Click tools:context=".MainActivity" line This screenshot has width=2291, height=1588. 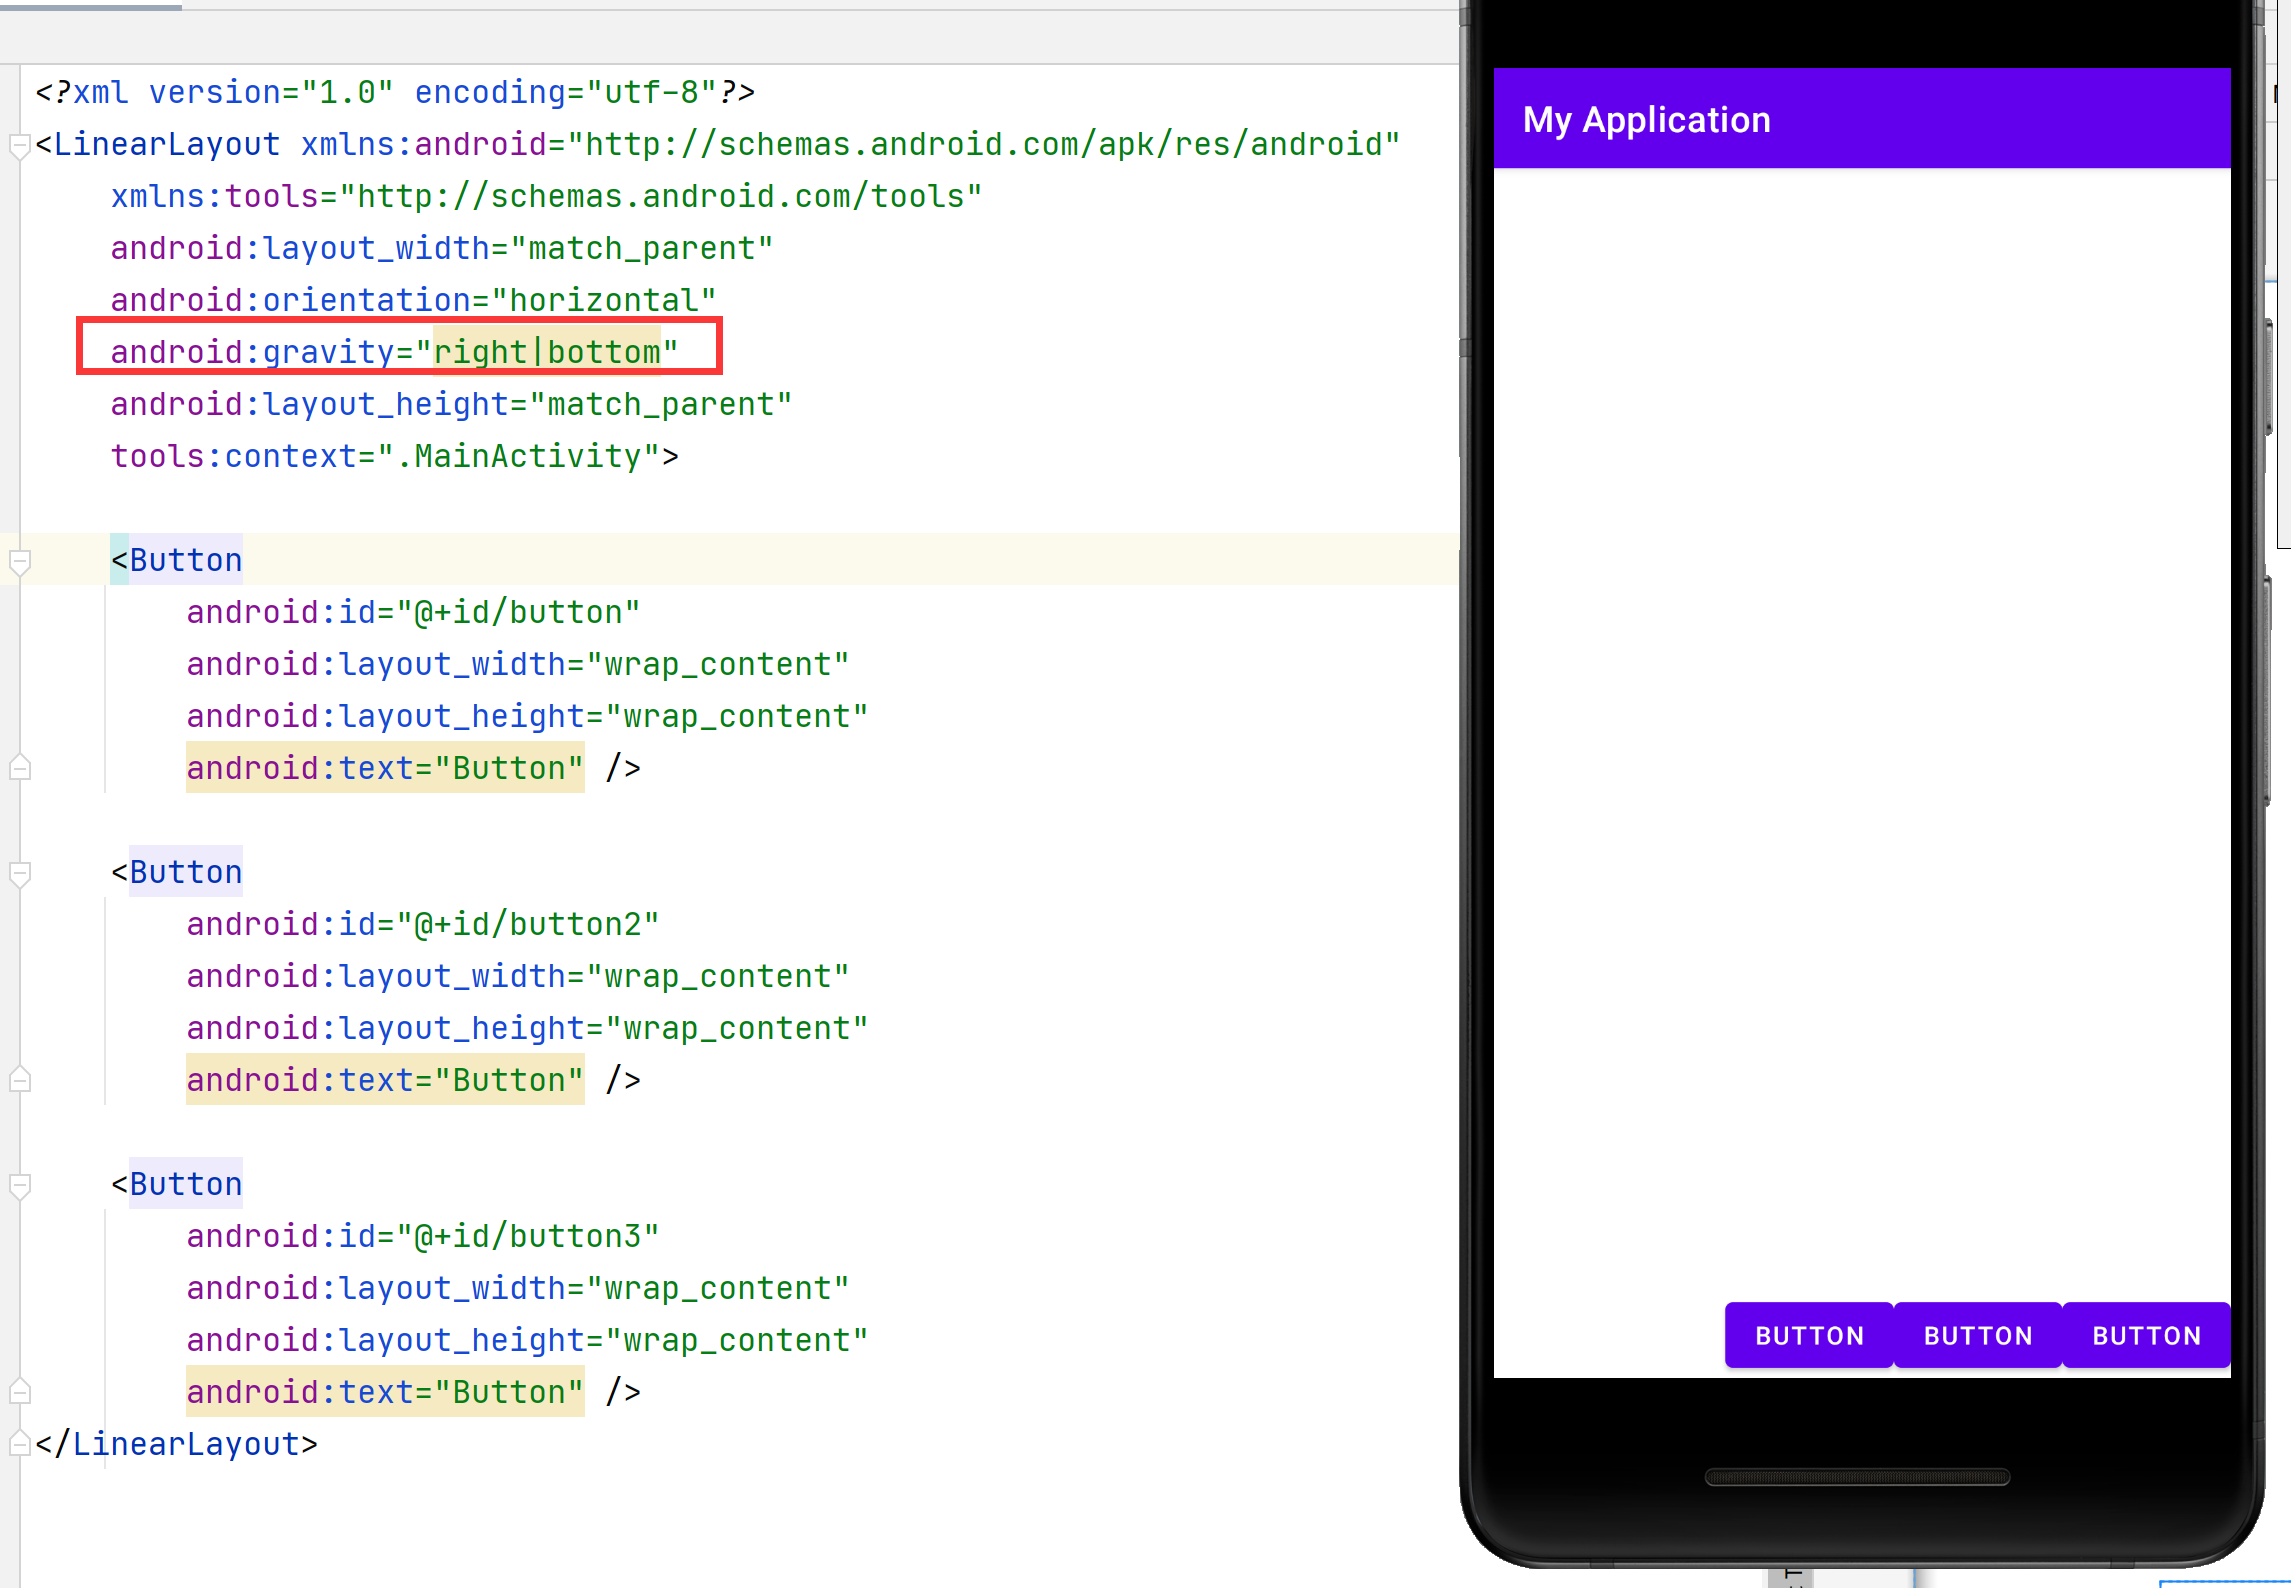coord(394,456)
